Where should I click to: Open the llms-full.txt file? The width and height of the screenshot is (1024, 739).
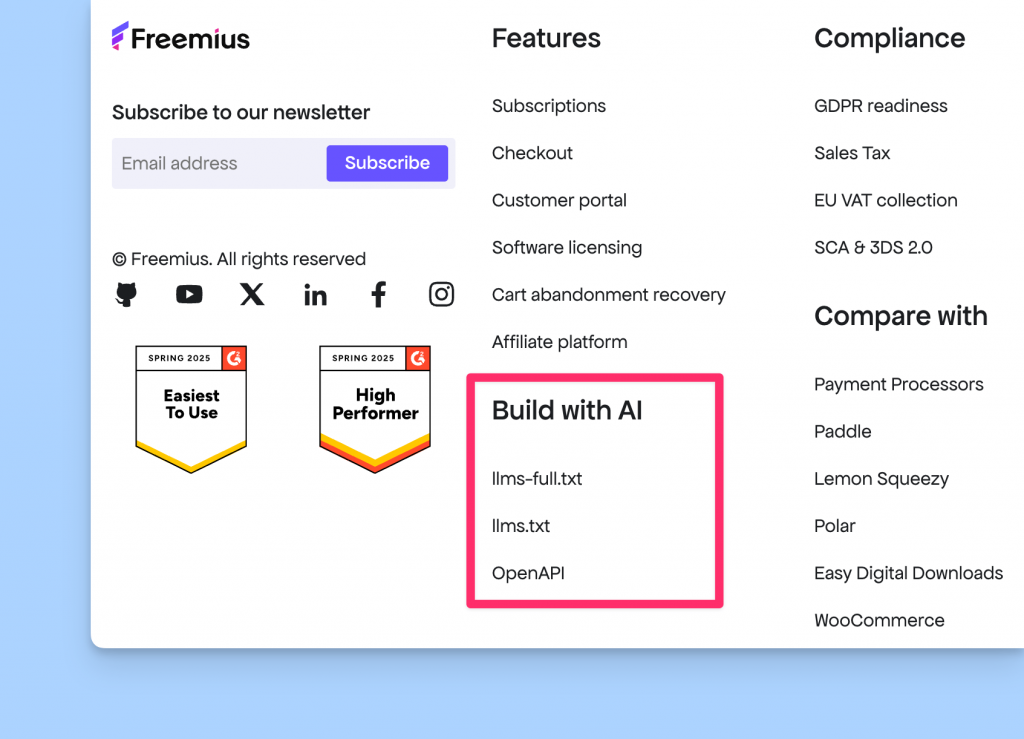coord(538,479)
